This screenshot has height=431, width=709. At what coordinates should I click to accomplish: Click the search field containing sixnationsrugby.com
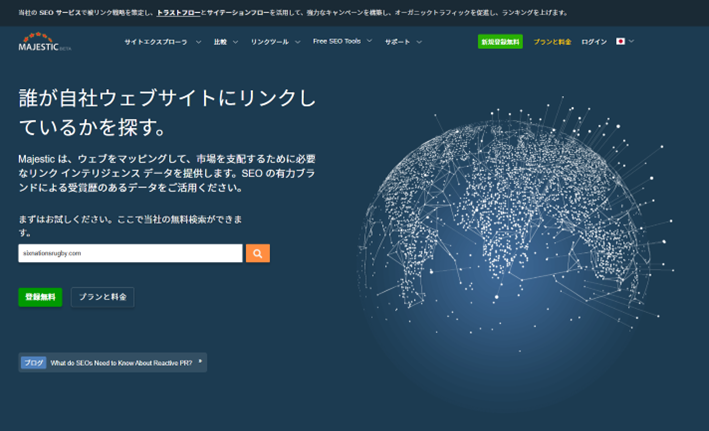tap(130, 254)
